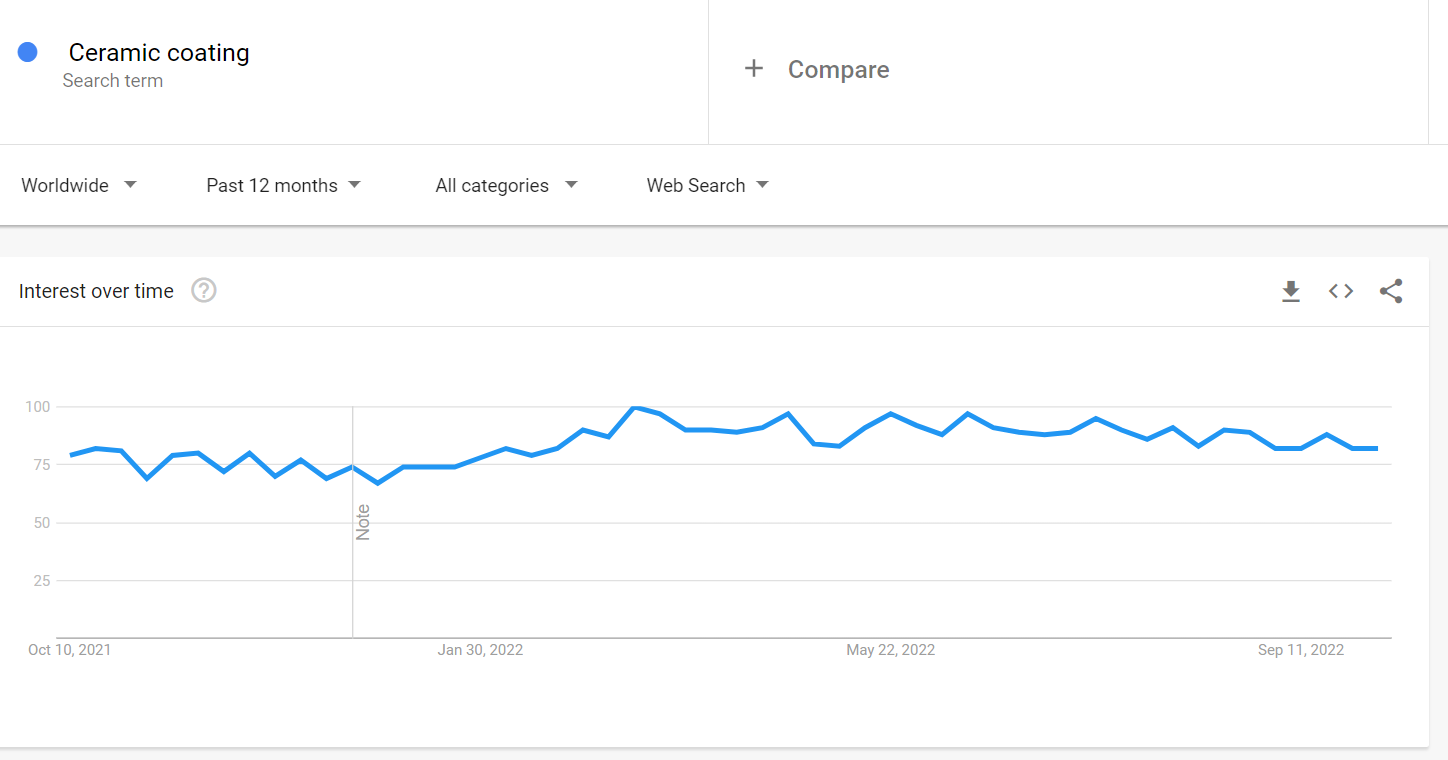Screen dimensions: 1448x760
Task: Select the Jan 30, 2022 axis label
Action: 480,650
